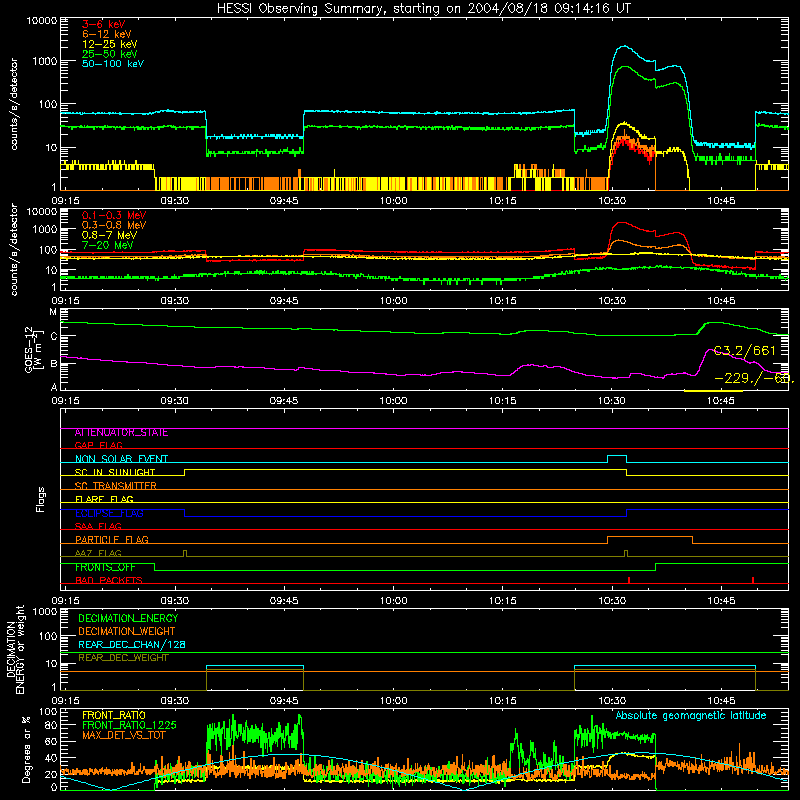Select the BAD_PACKETS flag label
The height and width of the screenshot is (800, 800).
click(109, 580)
